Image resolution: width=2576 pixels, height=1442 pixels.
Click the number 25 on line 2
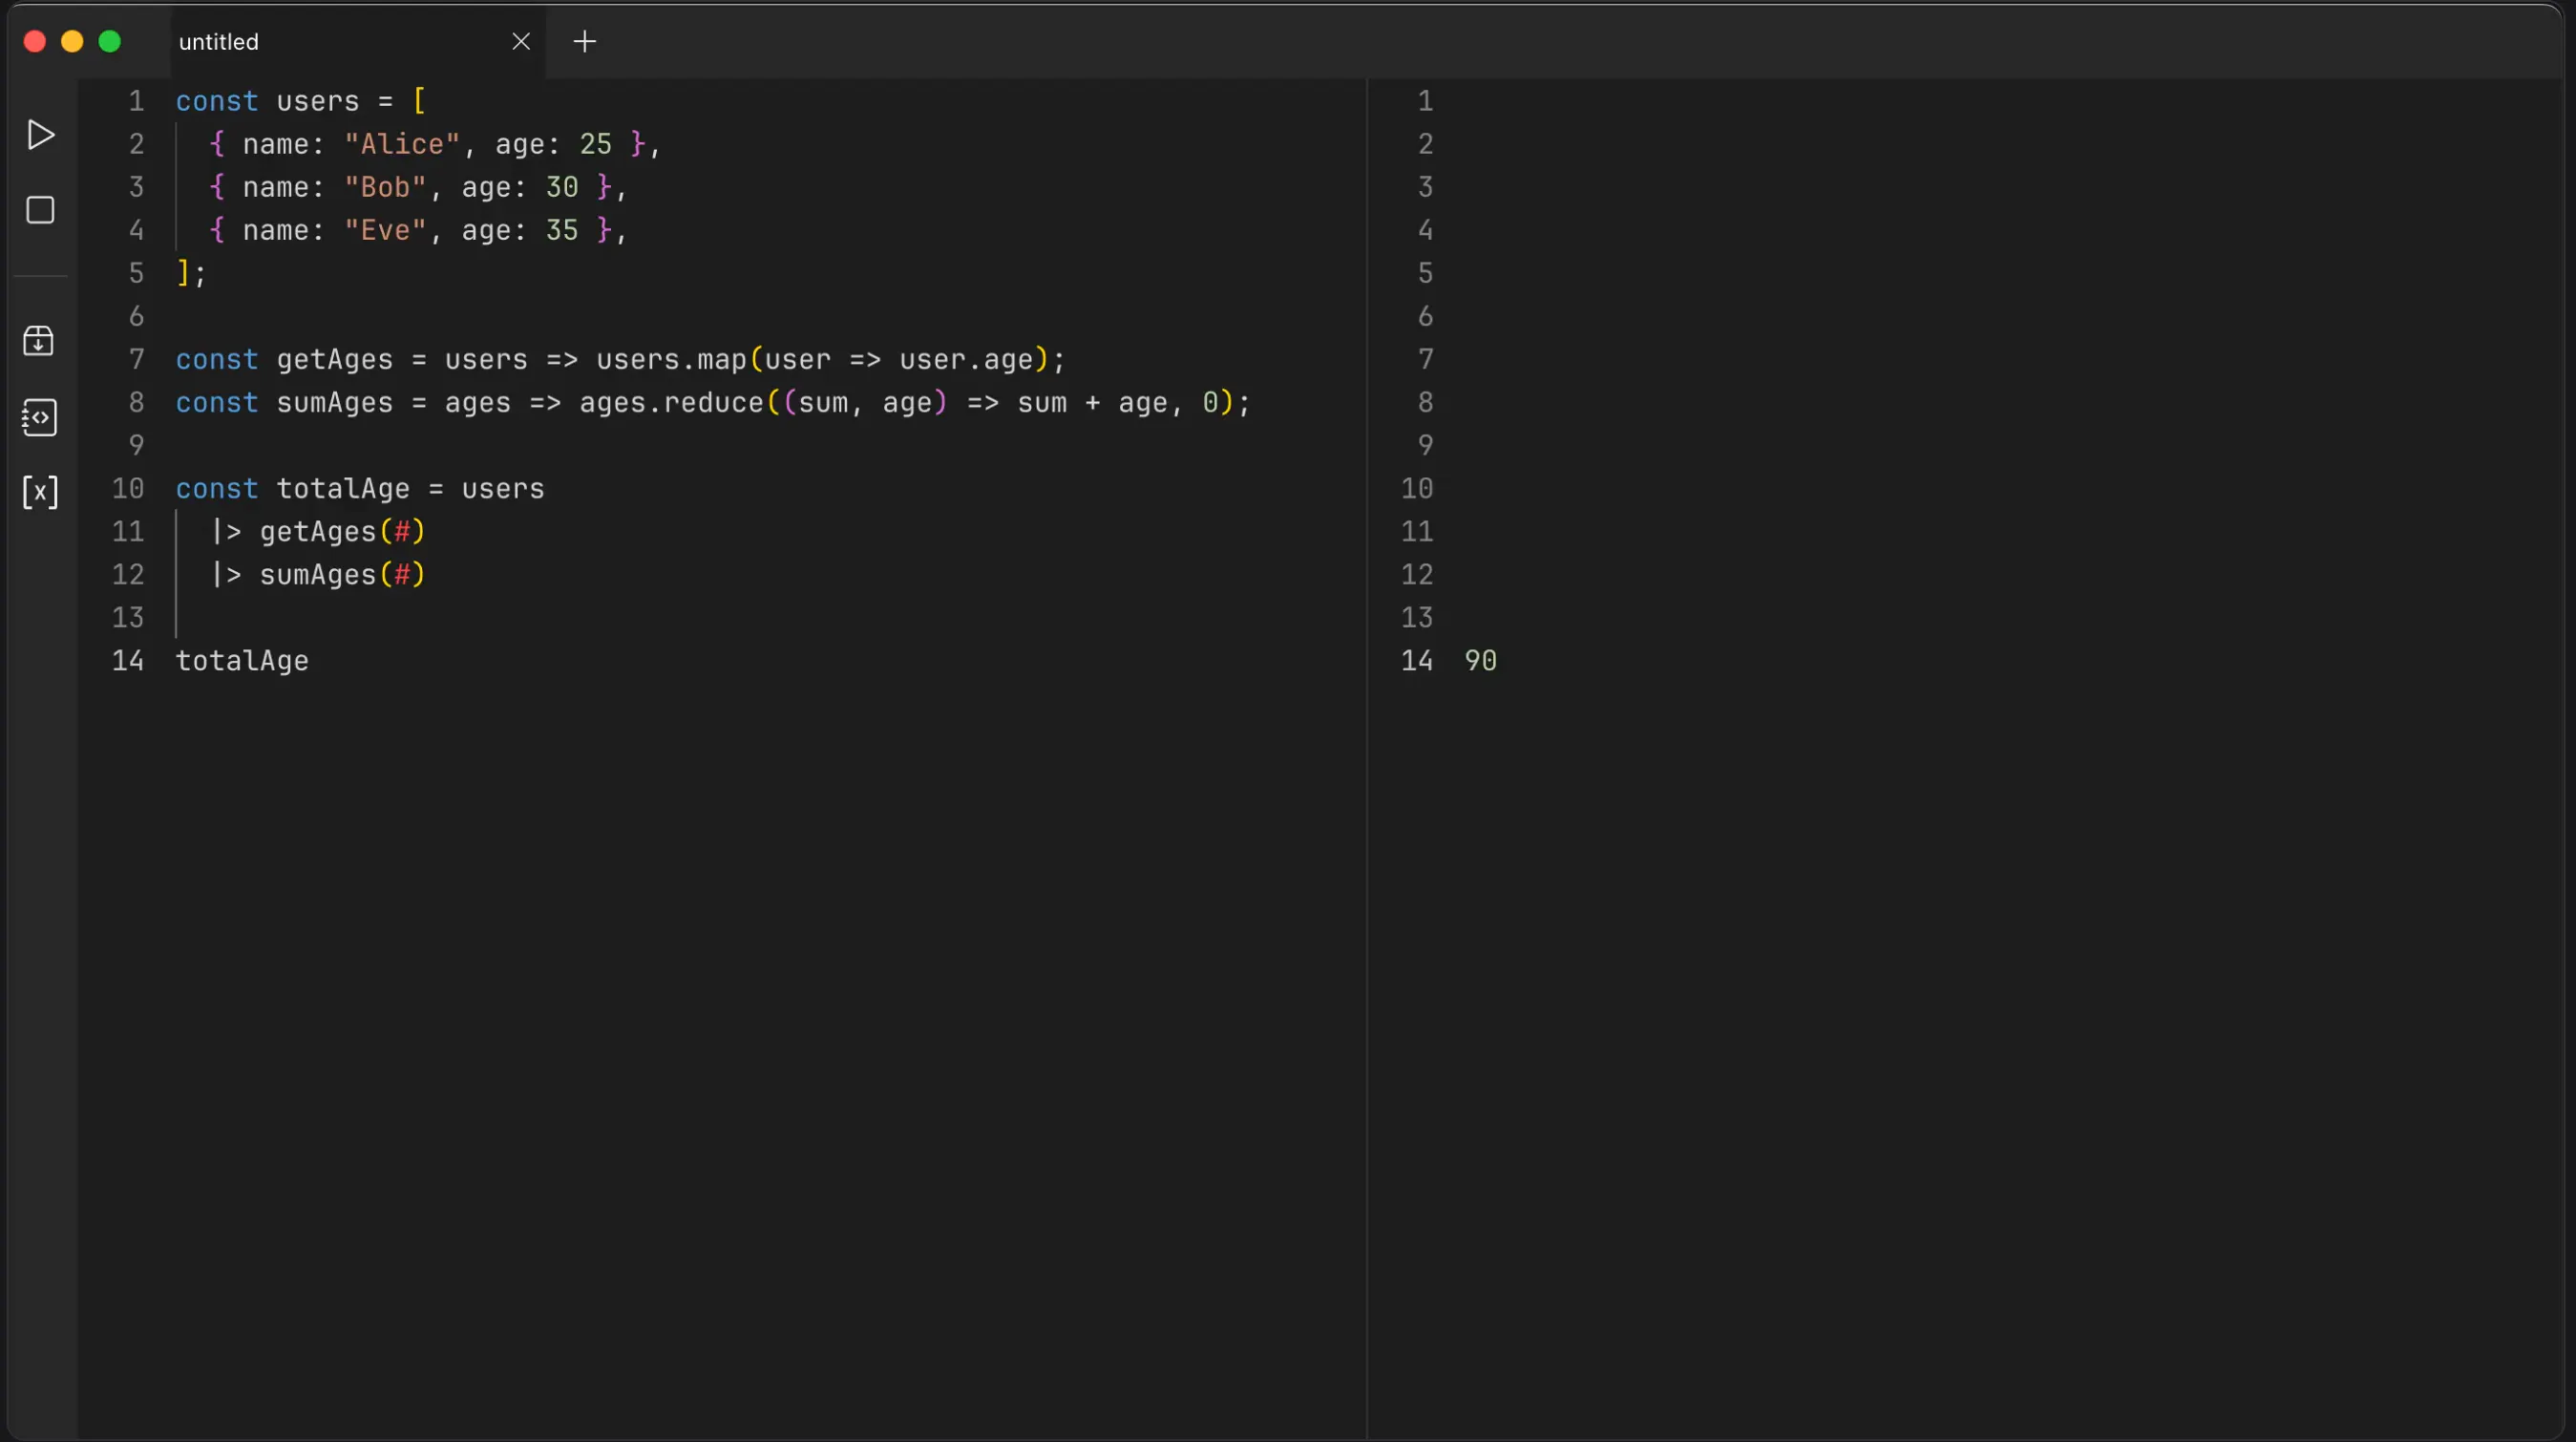tap(596, 144)
